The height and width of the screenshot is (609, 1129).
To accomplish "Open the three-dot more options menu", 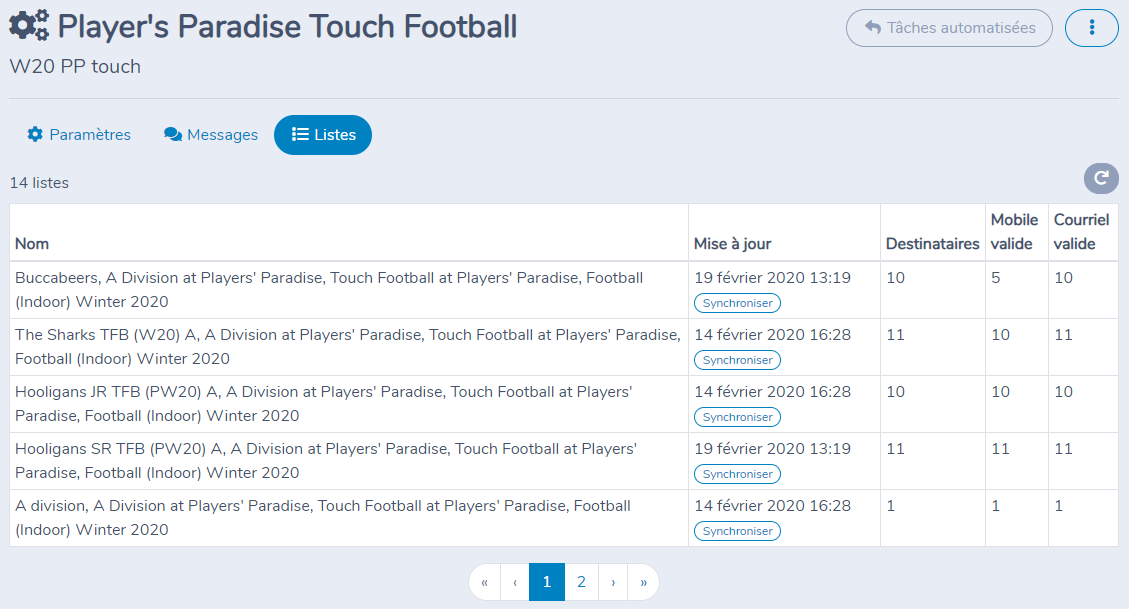I will [x=1092, y=28].
